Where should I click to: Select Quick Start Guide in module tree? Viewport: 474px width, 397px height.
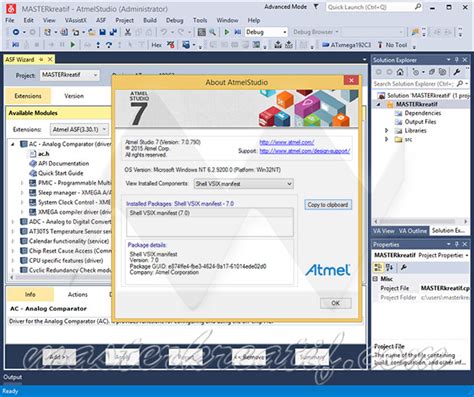point(61,173)
